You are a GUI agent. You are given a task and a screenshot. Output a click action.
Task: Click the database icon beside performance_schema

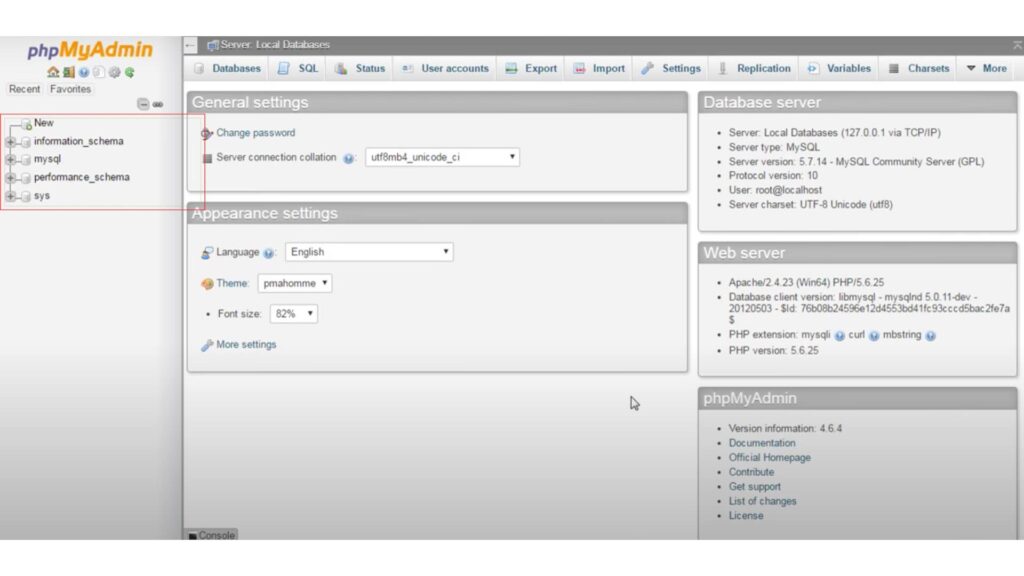(x=25, y=178)
